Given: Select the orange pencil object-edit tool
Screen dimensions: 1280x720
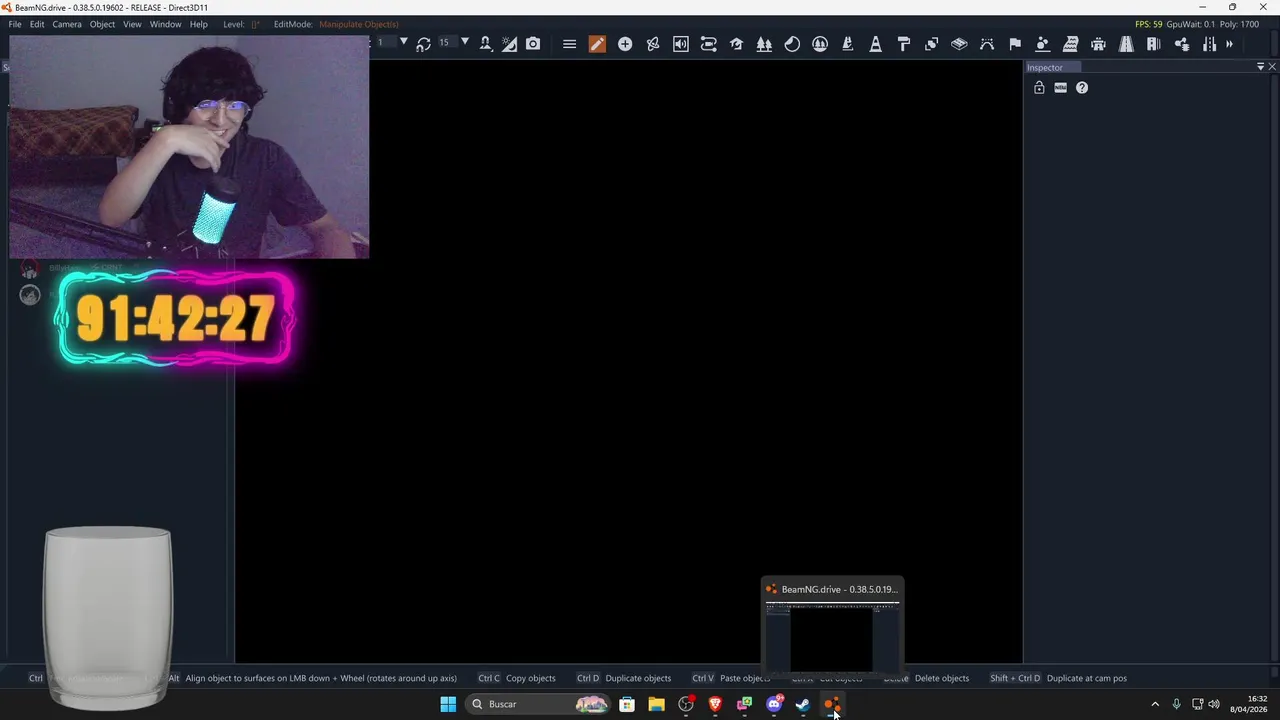Looking at the screenshot, I should (597, 44).
